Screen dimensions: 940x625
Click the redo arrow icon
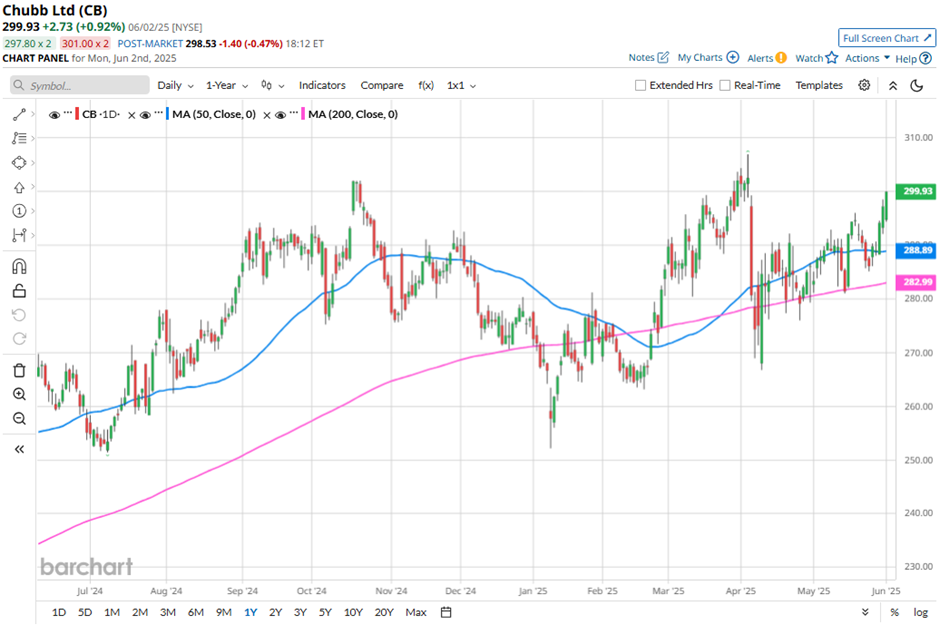tap(19, 339)
